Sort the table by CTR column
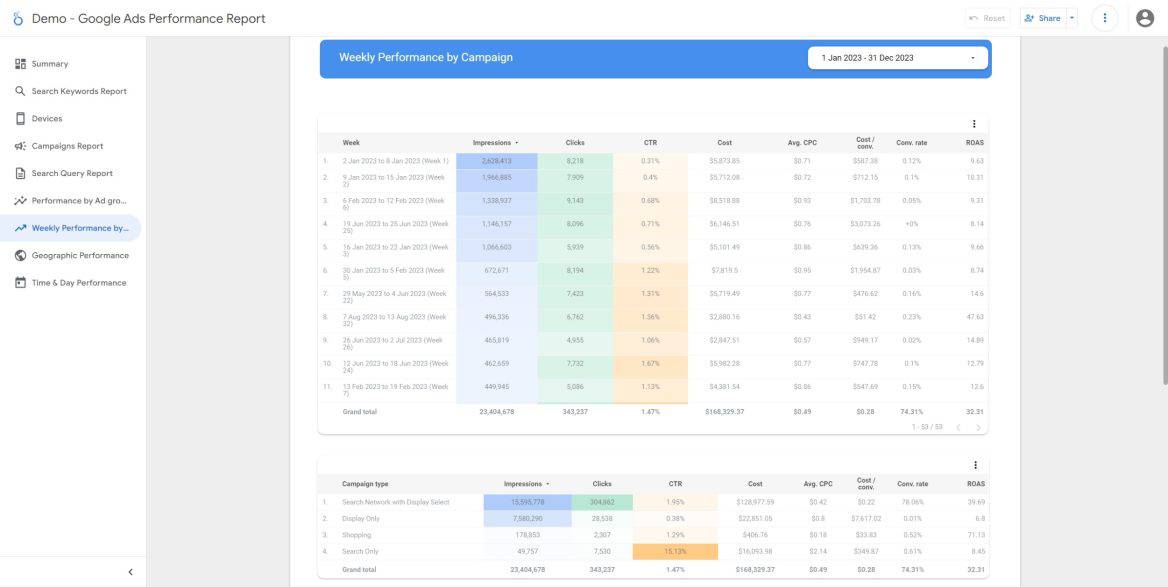 pos(650,142)
